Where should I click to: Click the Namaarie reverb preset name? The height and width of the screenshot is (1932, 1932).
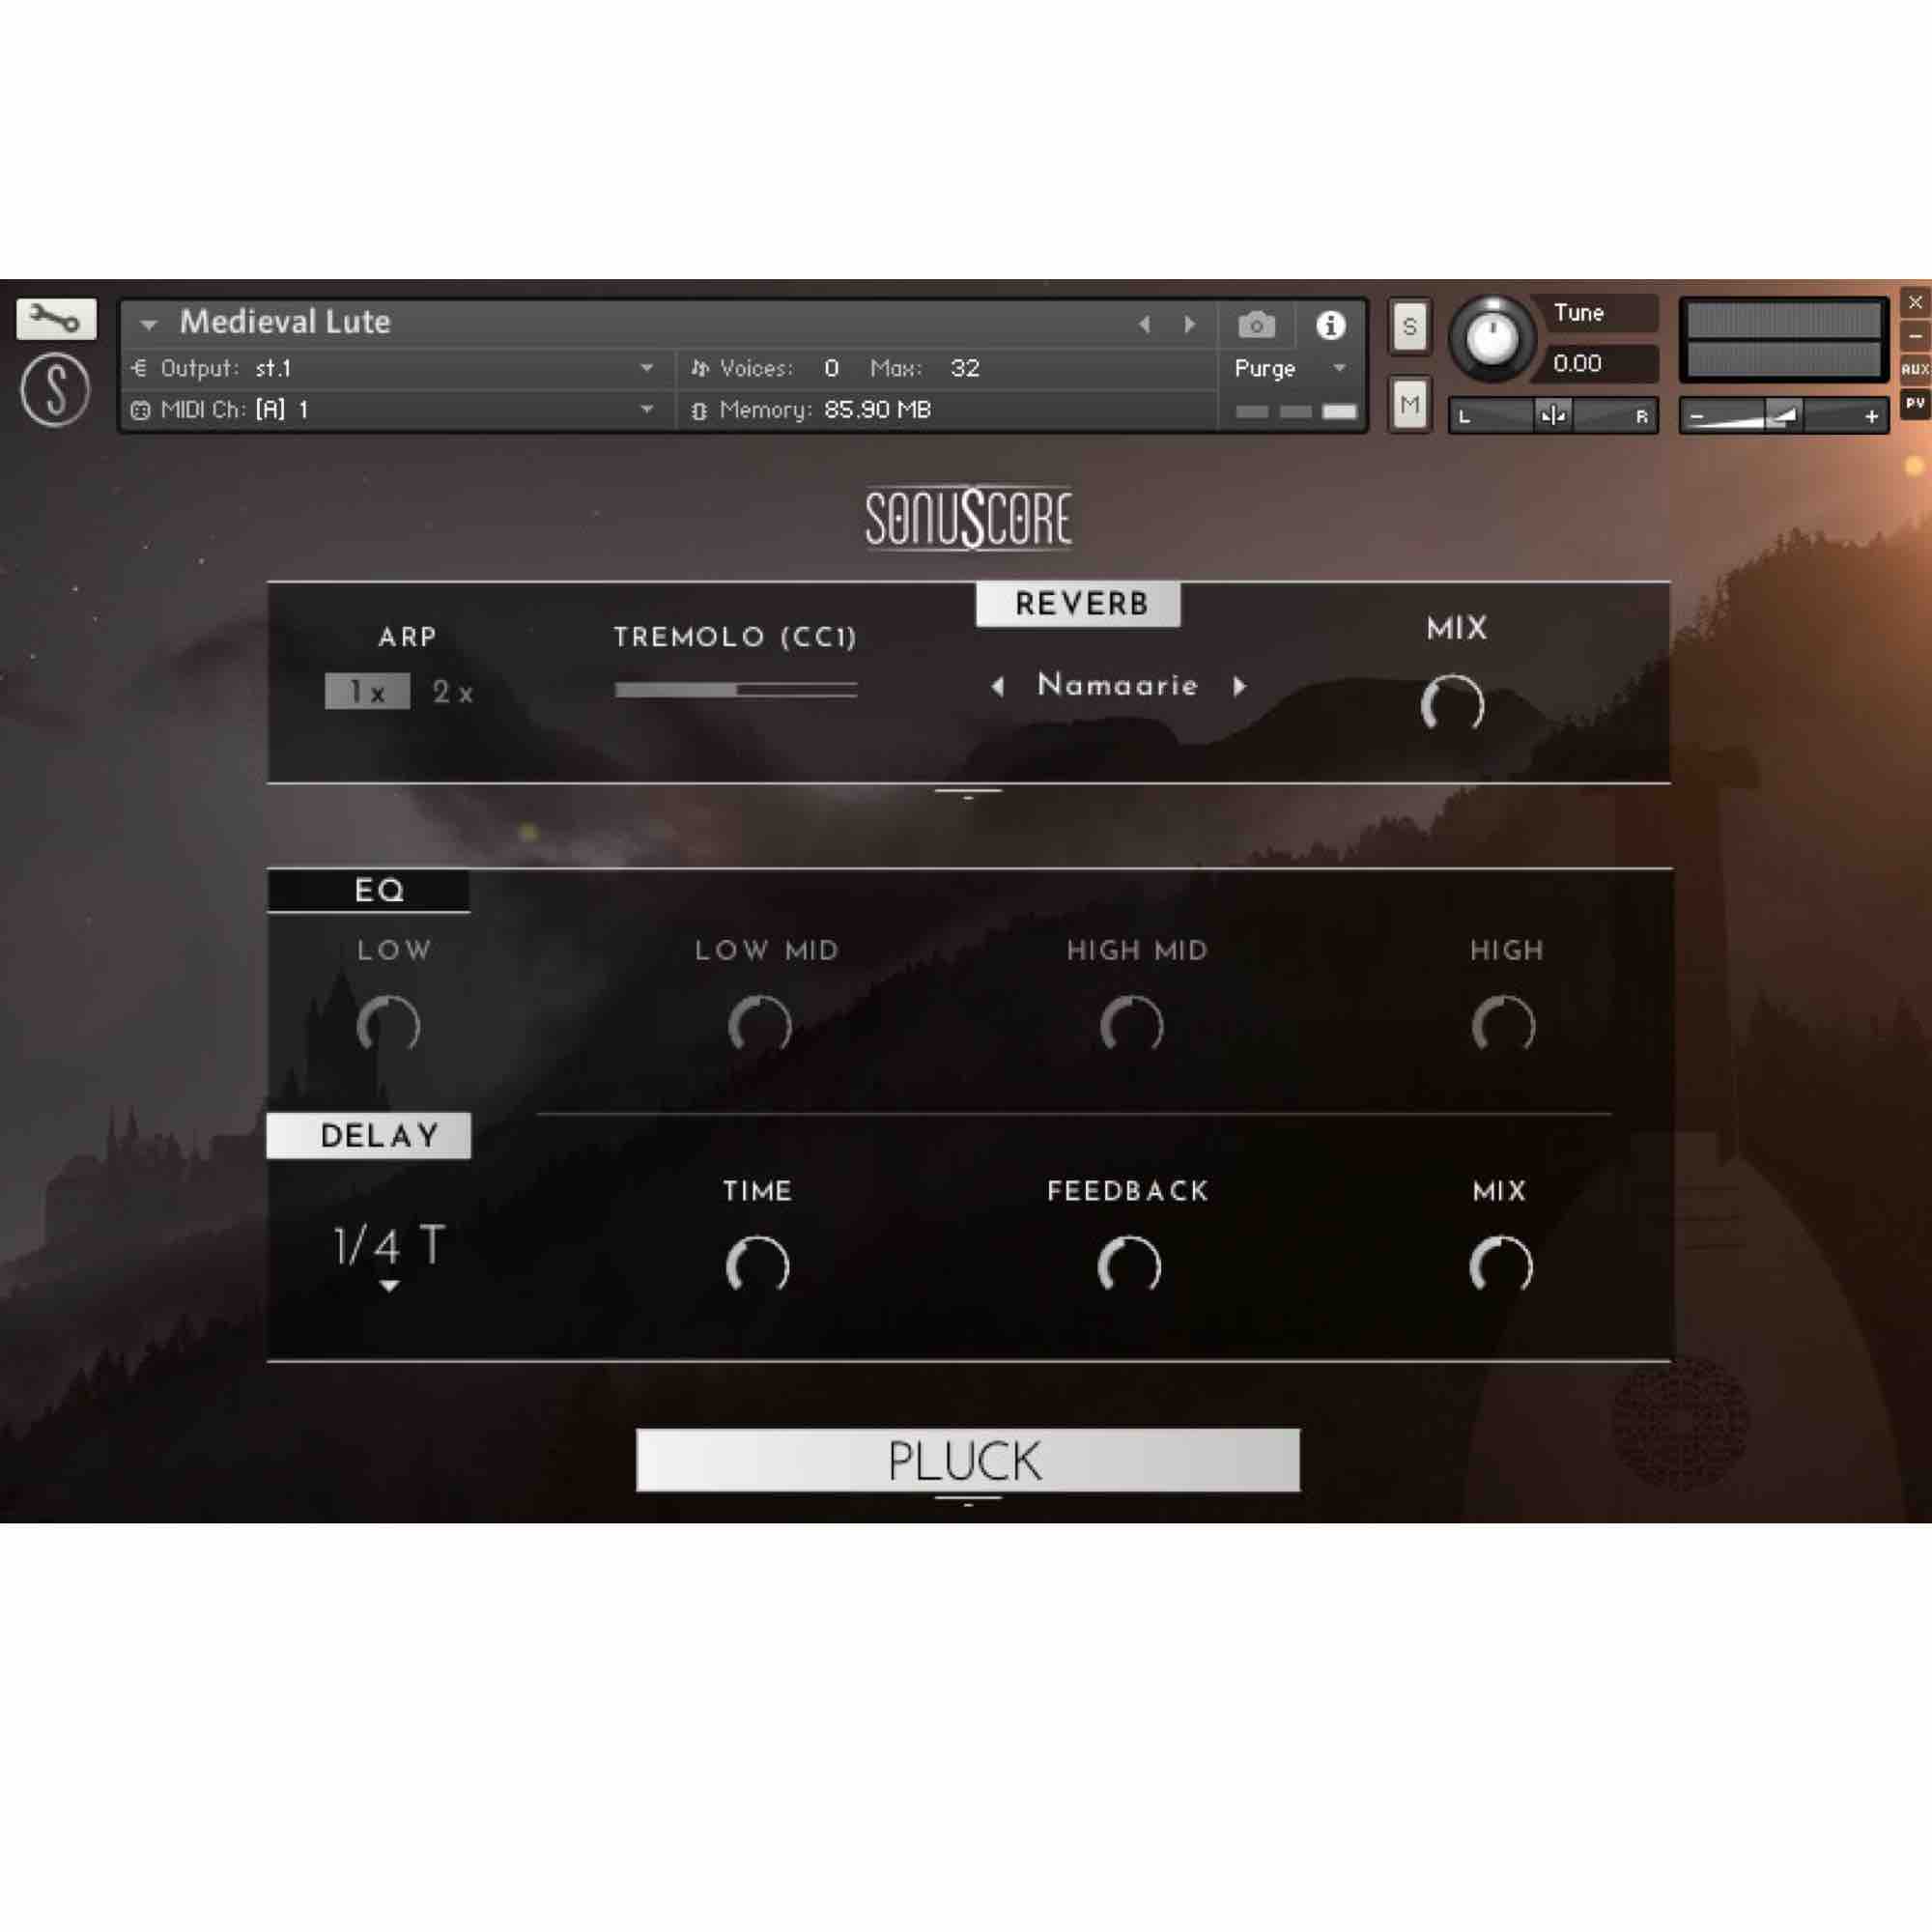point(1118,685)
